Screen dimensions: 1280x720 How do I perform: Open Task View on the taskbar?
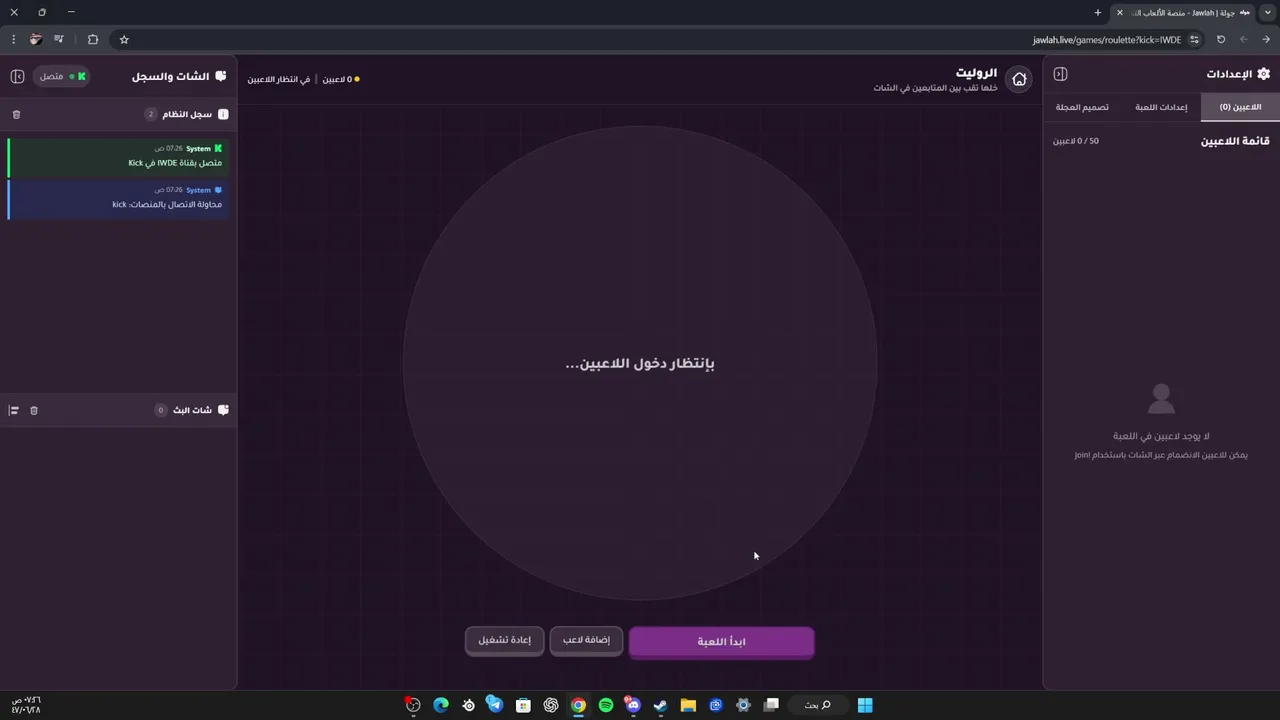click(x=771, y=705)
